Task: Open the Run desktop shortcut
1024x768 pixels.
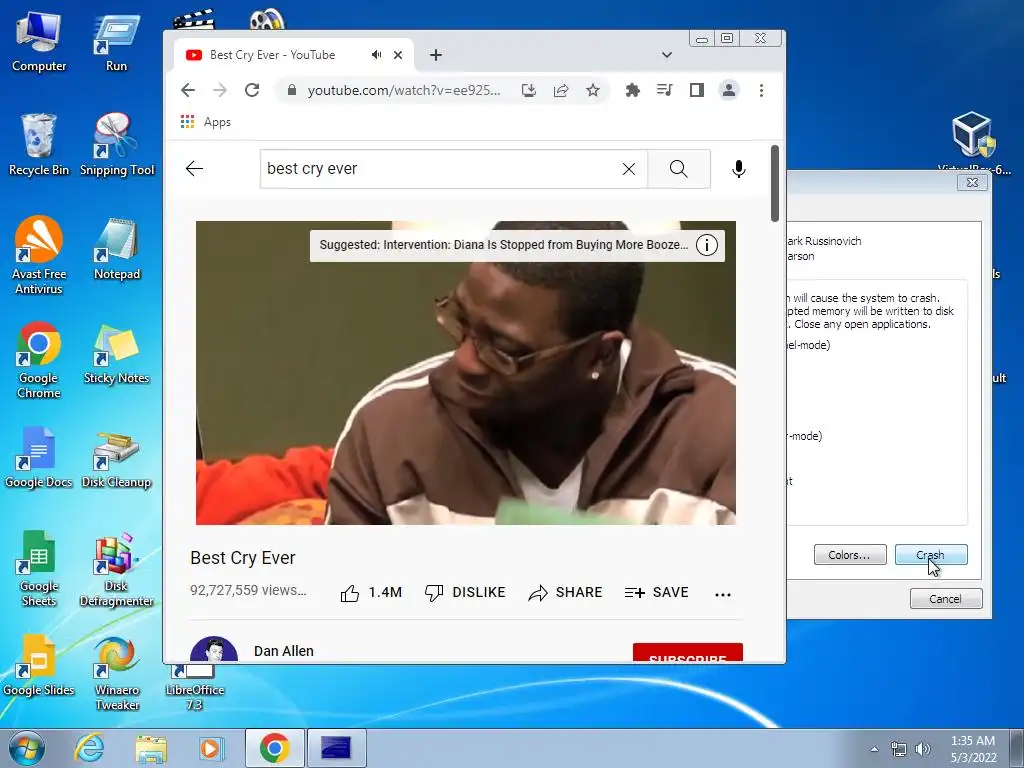Action: (116, 43)
